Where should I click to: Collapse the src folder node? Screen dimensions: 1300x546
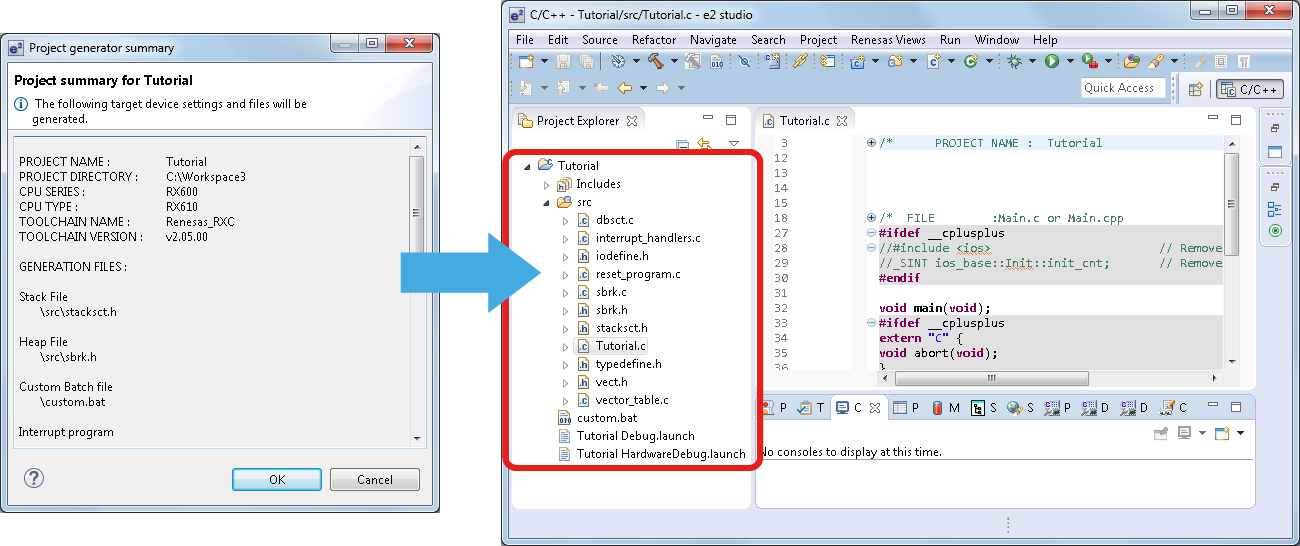coord(546,202)
